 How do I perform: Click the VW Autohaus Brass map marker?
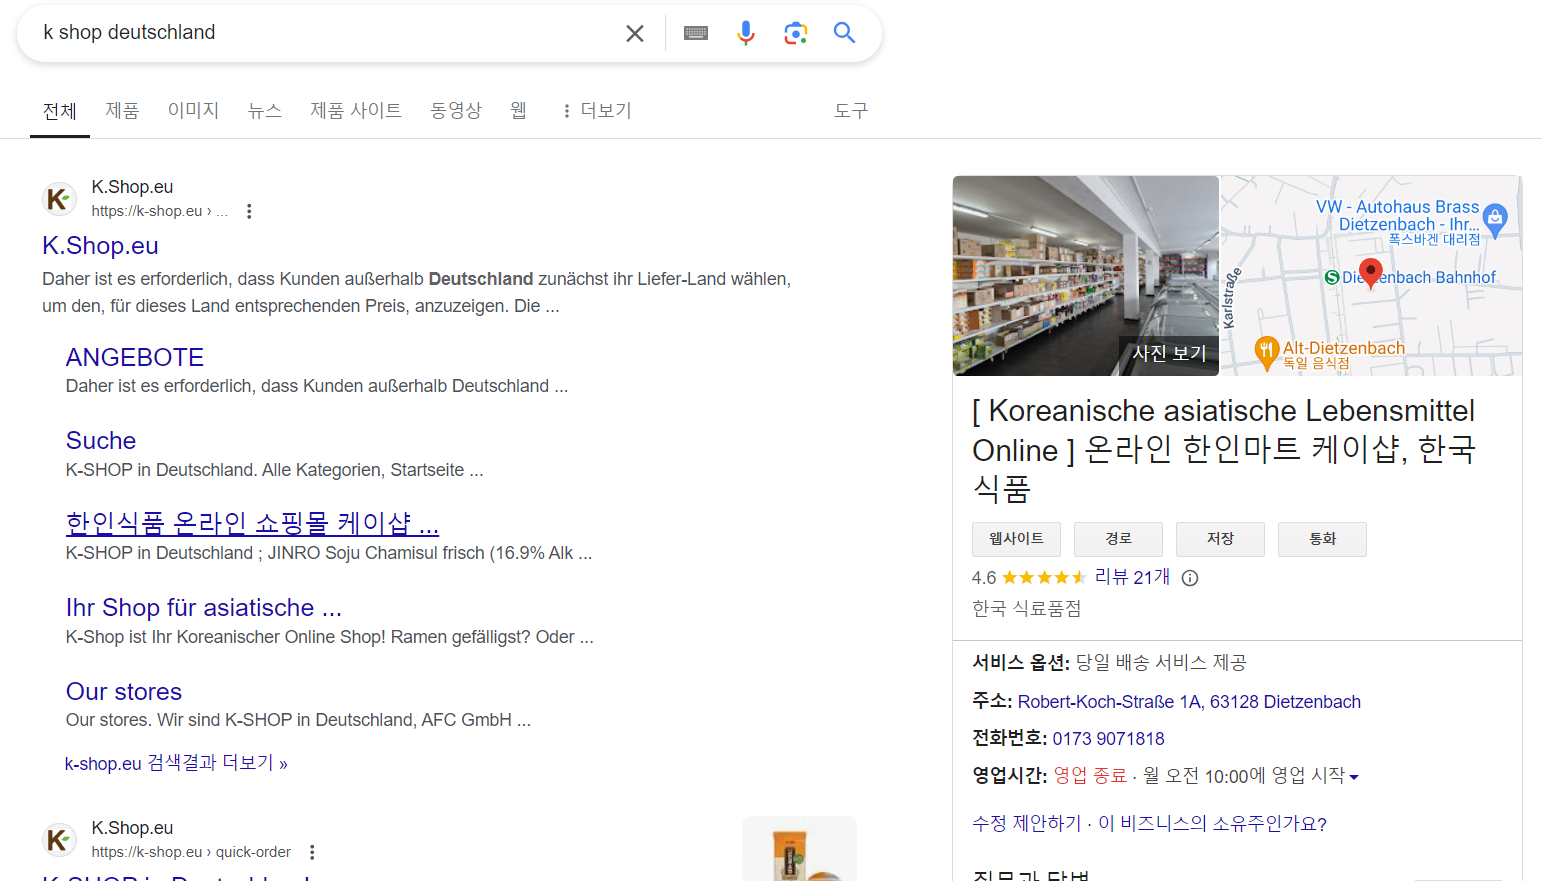[1495, 220]
